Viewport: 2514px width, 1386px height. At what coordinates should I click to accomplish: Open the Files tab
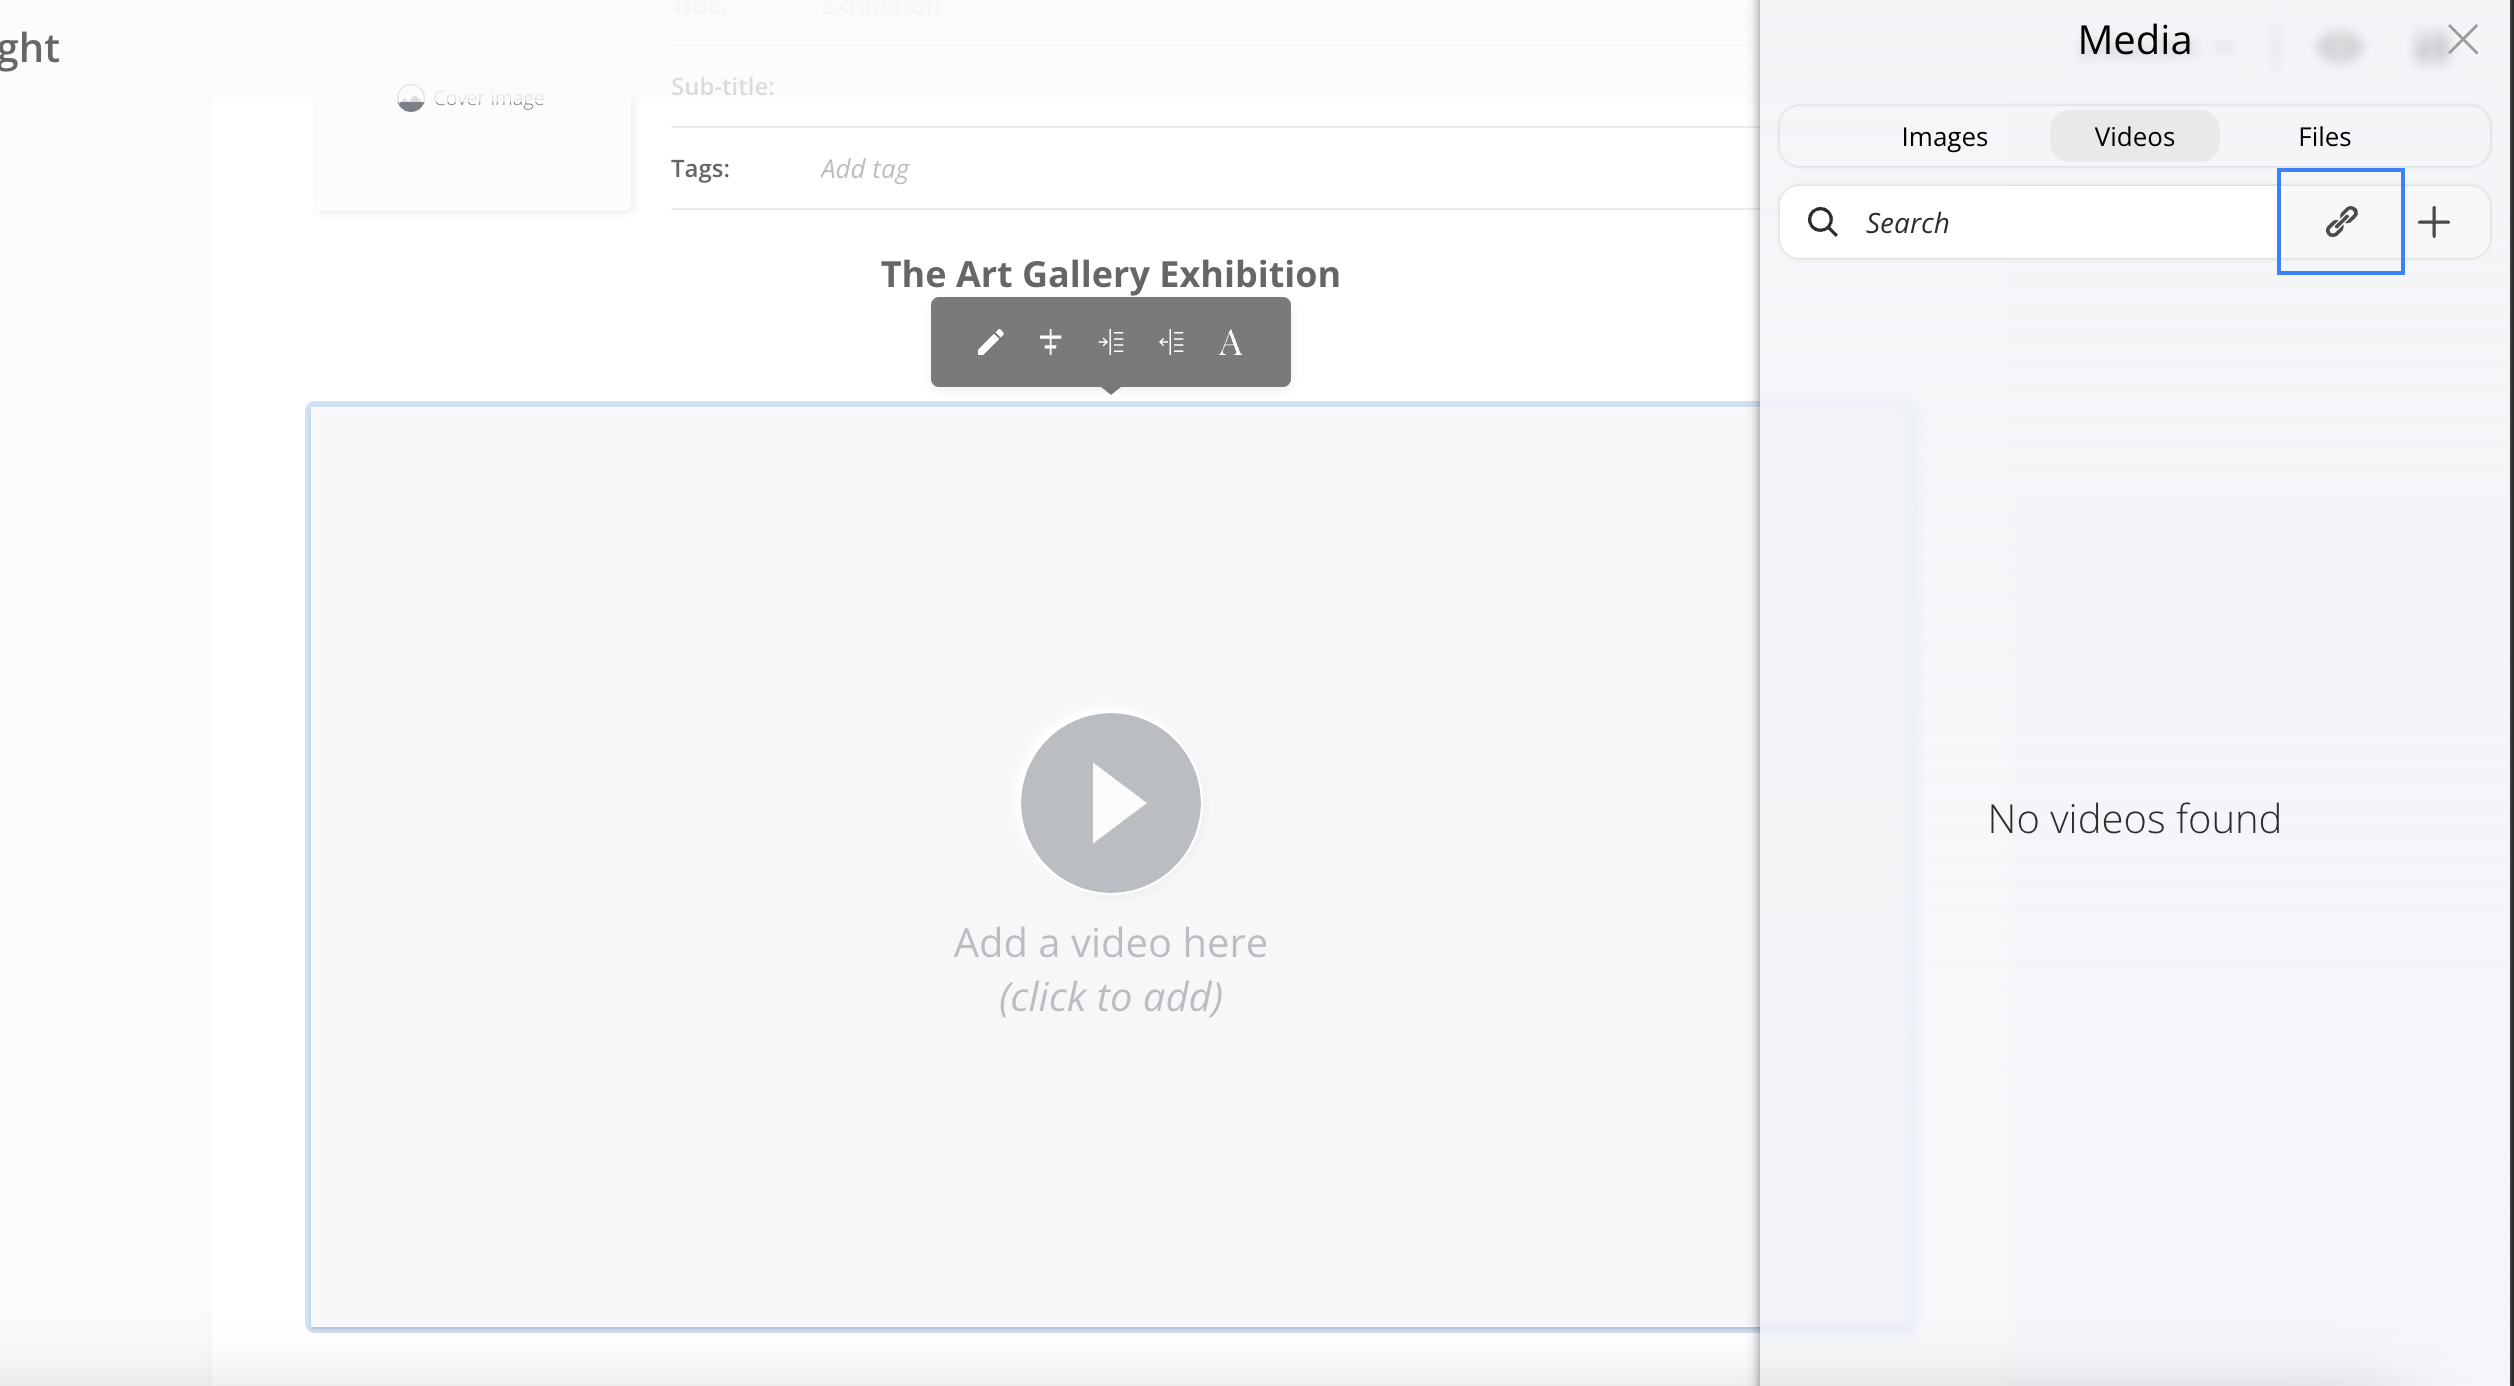point(2324,136)
